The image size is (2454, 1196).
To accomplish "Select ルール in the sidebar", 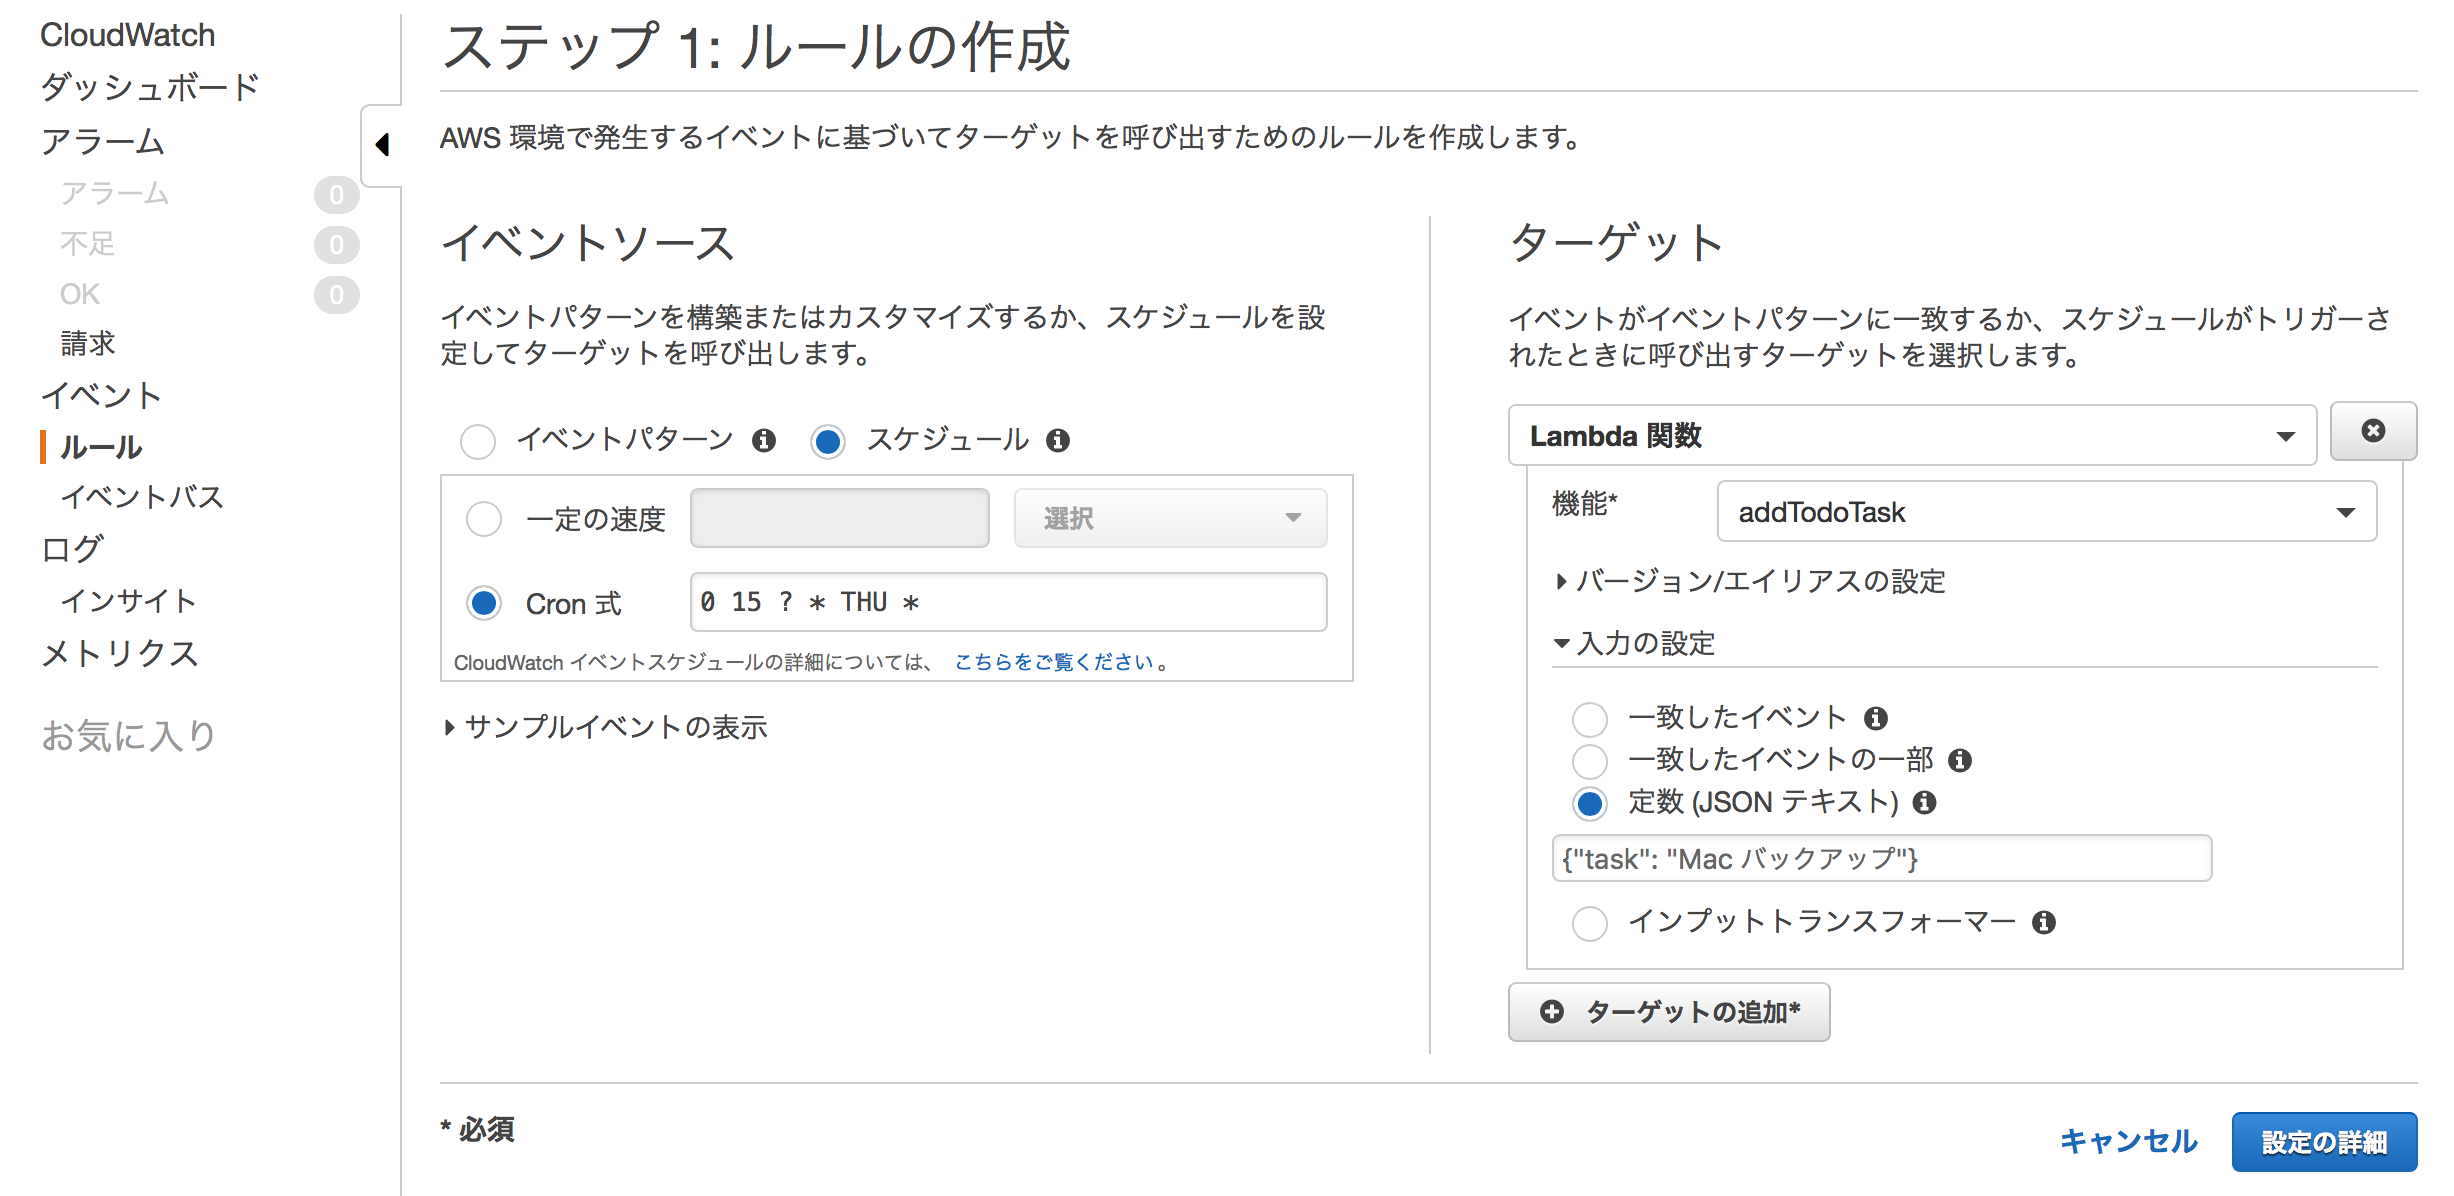I will (101, 447).
